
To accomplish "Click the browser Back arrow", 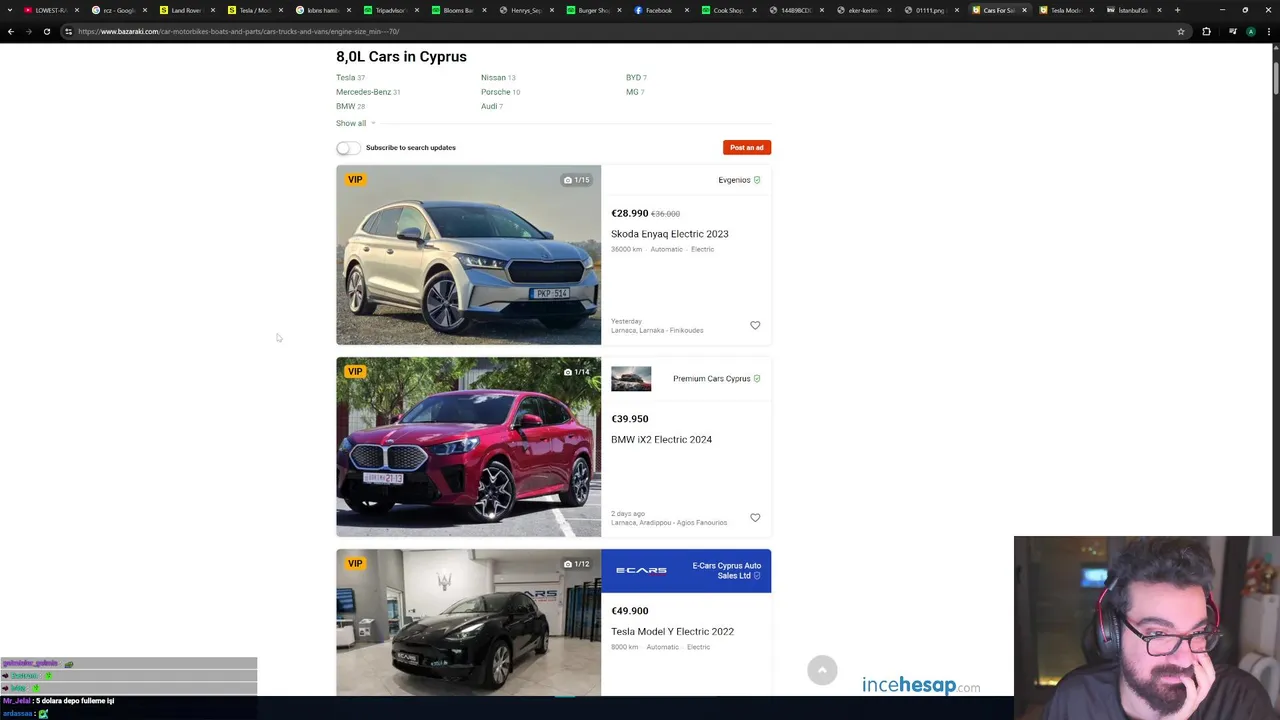I will (x=11, y=31).
